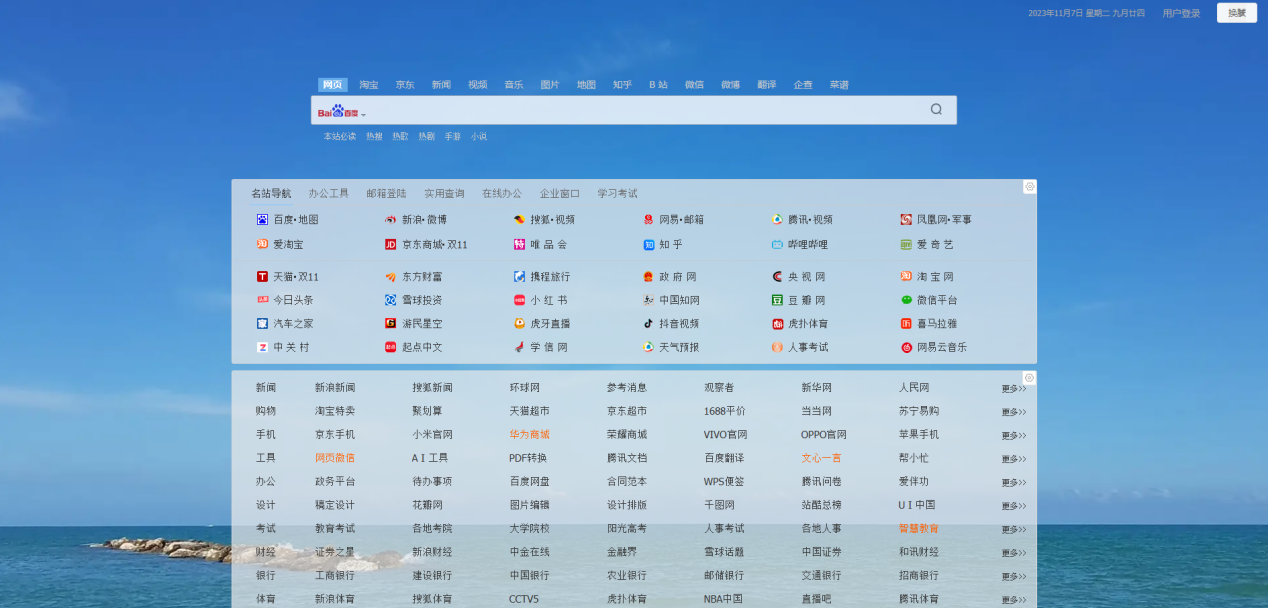Click the Government site (政府网) emblem icon
This screenshot has width=1268, height=608.
point(648,276)
